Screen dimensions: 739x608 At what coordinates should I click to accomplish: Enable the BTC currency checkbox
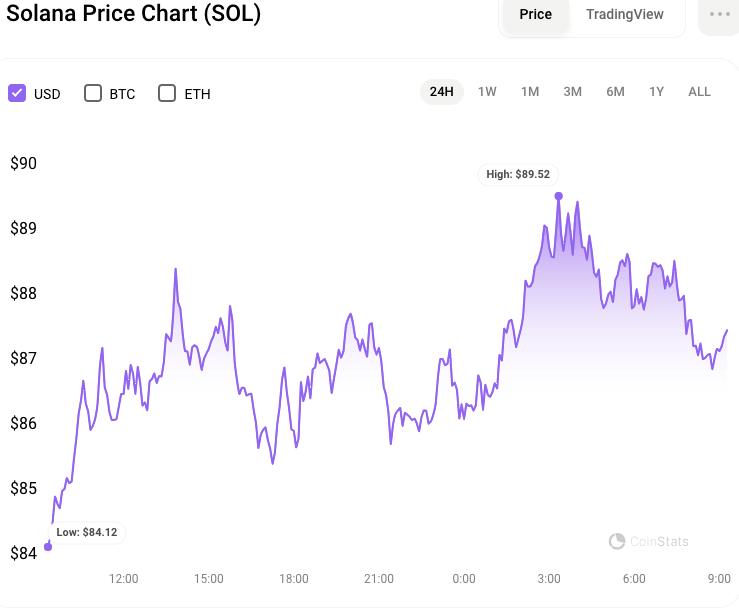click(93, 93)
